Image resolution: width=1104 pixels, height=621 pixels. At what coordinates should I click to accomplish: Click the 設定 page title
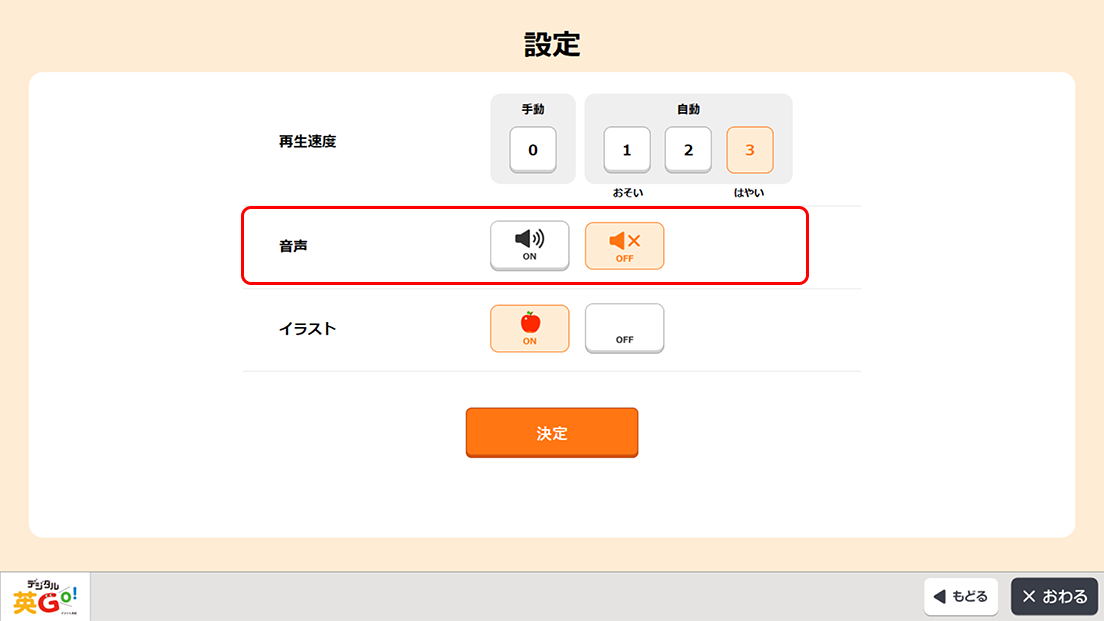coord(552,44)
